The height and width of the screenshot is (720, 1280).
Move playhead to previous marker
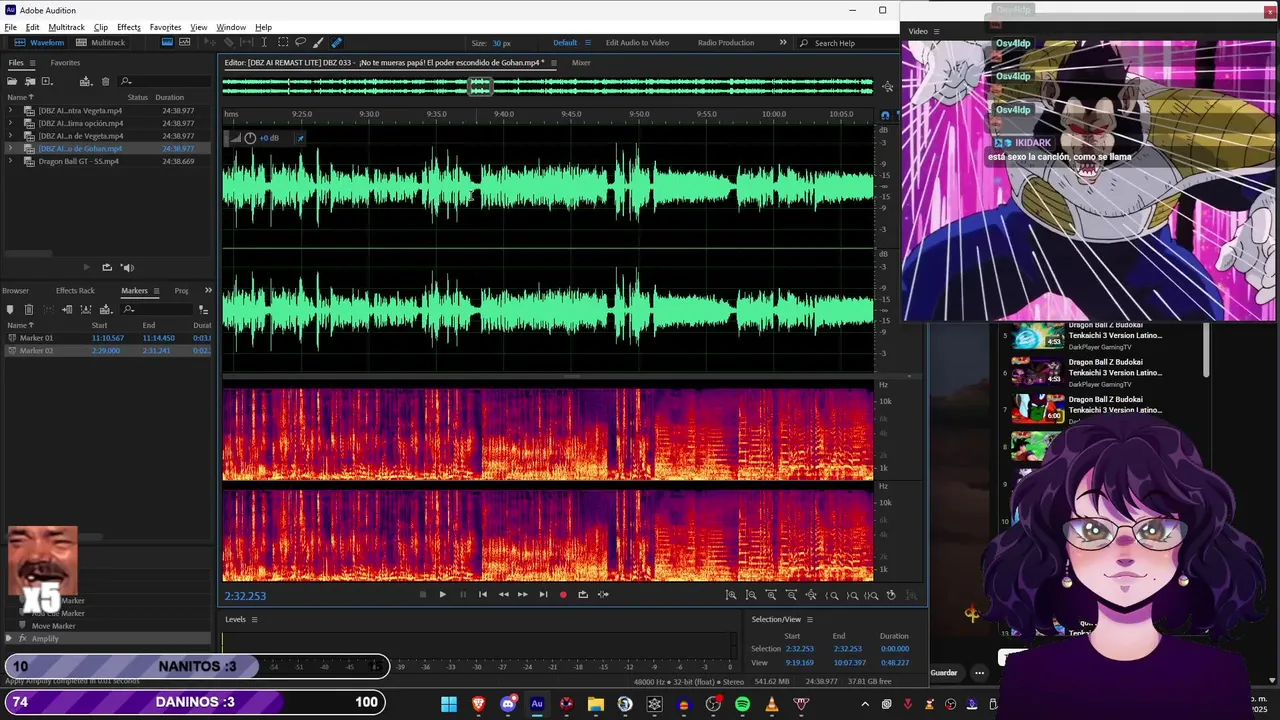[483, 594]
